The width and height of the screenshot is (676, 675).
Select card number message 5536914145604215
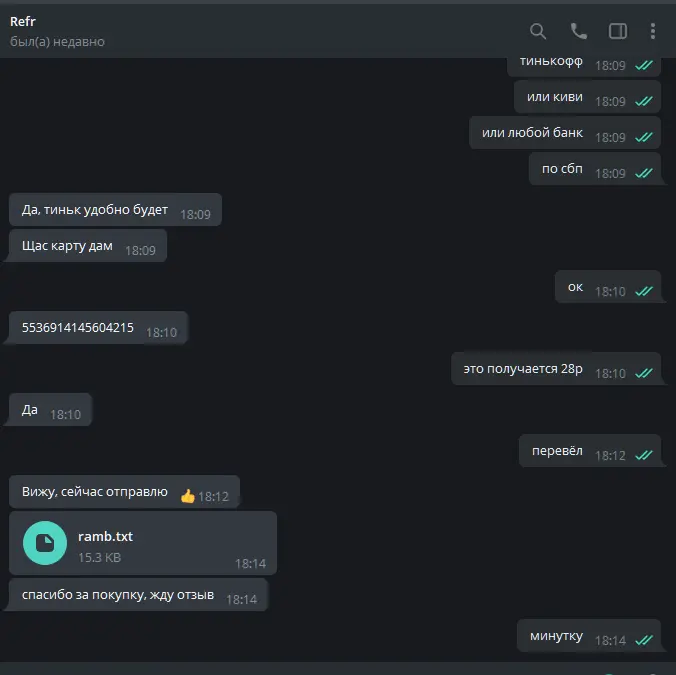(x=78, y=328)
